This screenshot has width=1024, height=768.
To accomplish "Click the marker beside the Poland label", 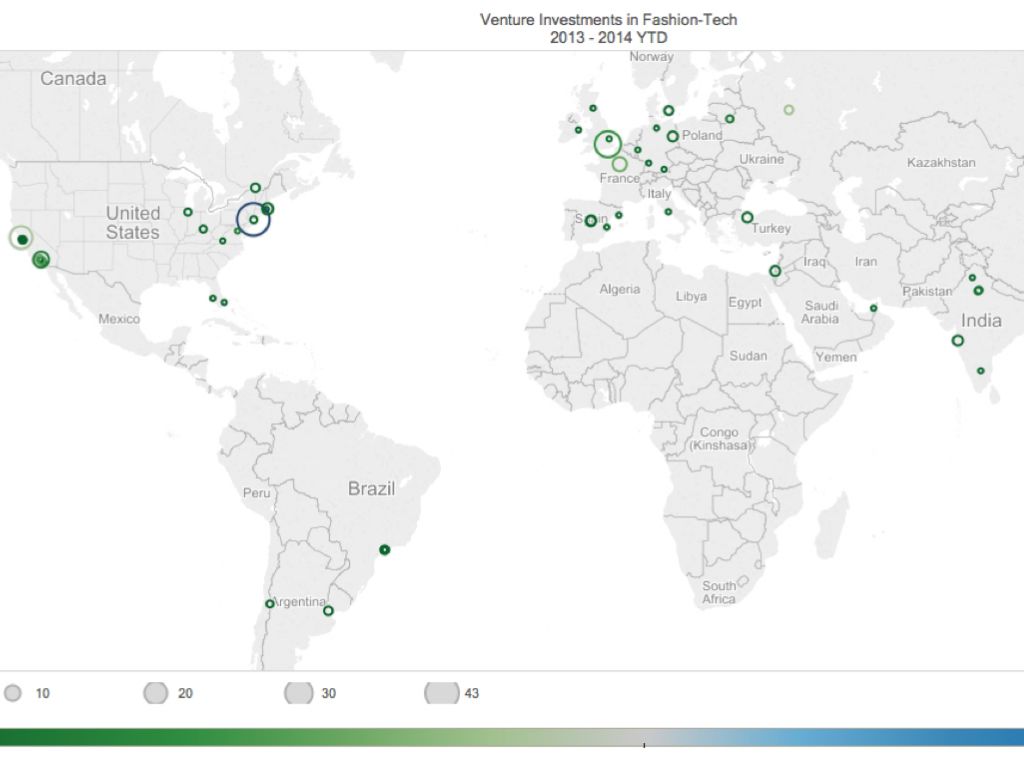I will pyautogui.click(x=673, y=137).
